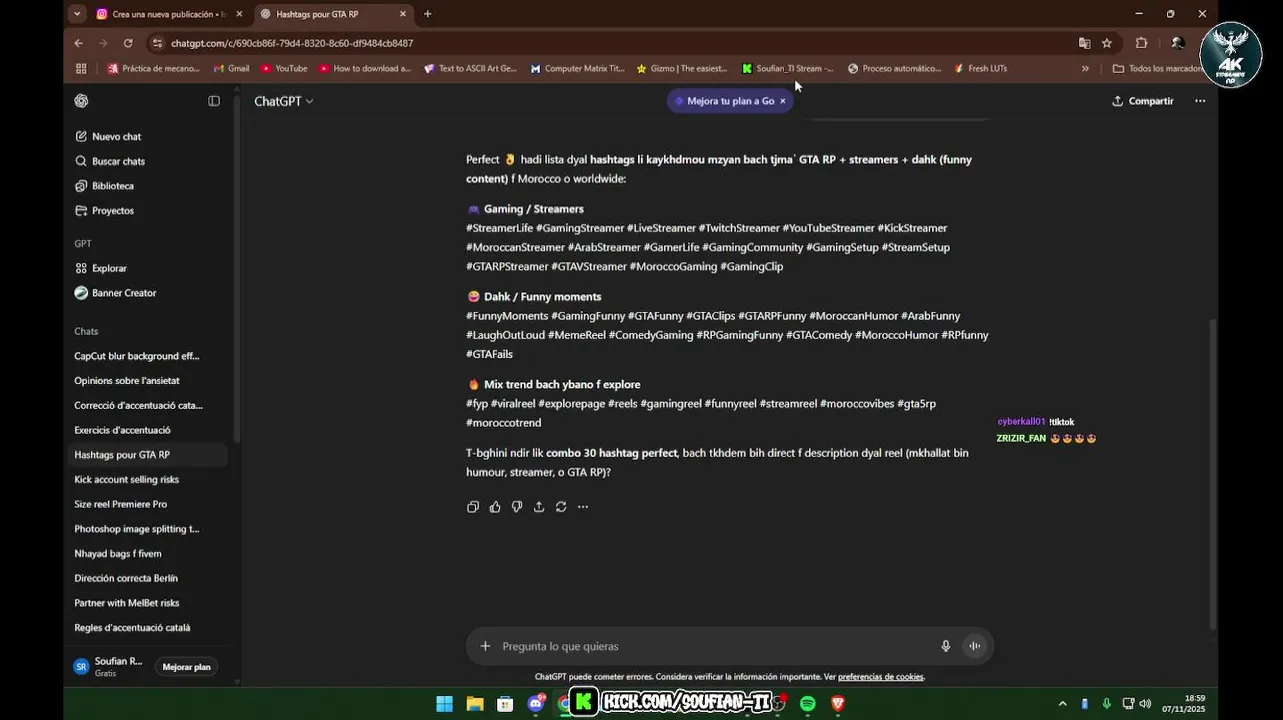The width and height of the screenshot is (1283, 720).
Task: Open the Biblioteca library
Action: [x=104, y=186]
